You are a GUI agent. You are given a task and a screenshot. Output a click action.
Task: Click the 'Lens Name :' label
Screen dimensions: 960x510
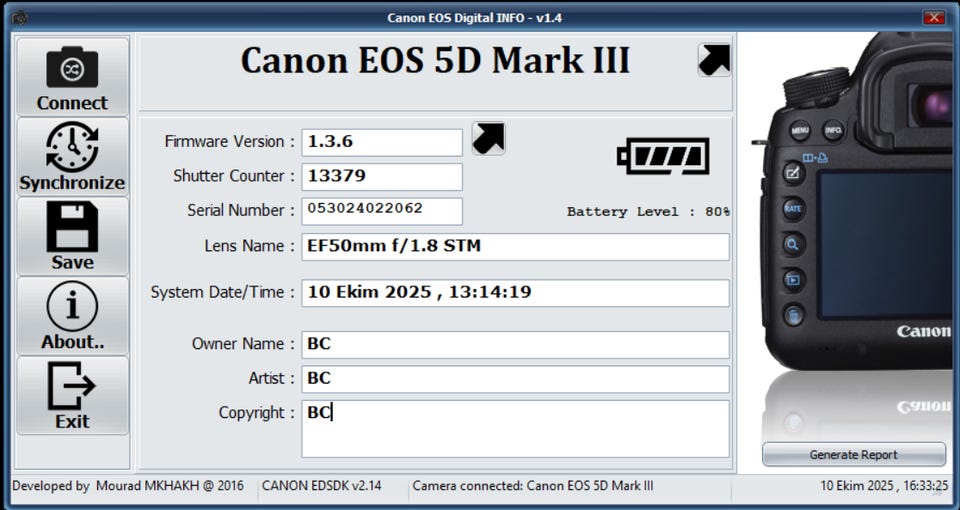pyautogui.click(x=250, y=246)
